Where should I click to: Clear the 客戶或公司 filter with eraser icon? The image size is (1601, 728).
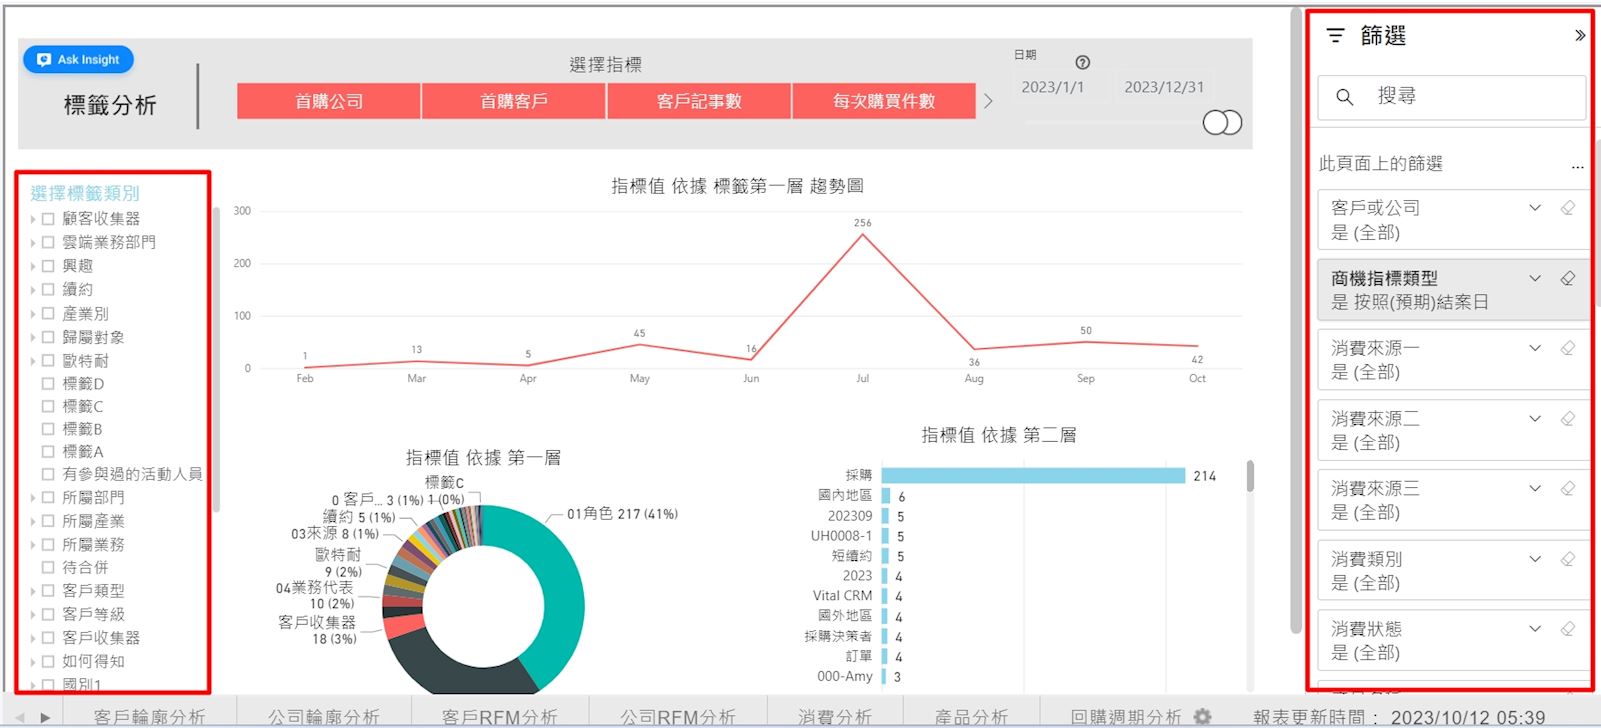pos(1567,208)
